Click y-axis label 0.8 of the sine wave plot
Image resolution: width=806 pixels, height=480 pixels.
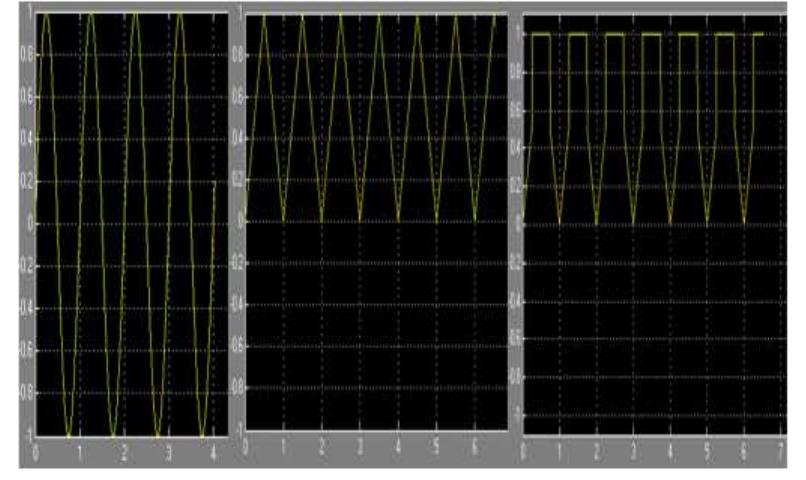(x=27, y=55)
